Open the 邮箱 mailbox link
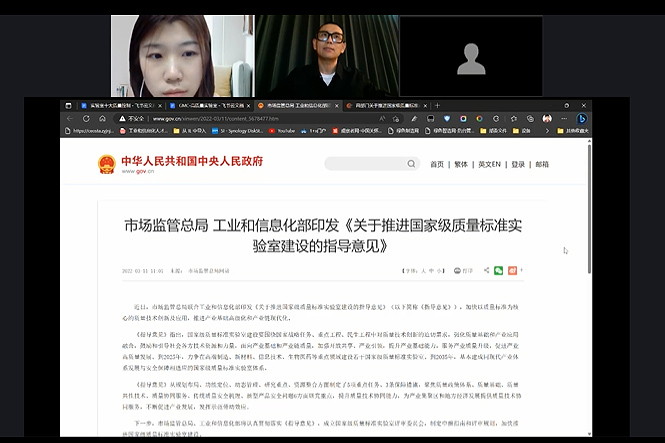Screen dimensions: 665x443 point(542,164)
